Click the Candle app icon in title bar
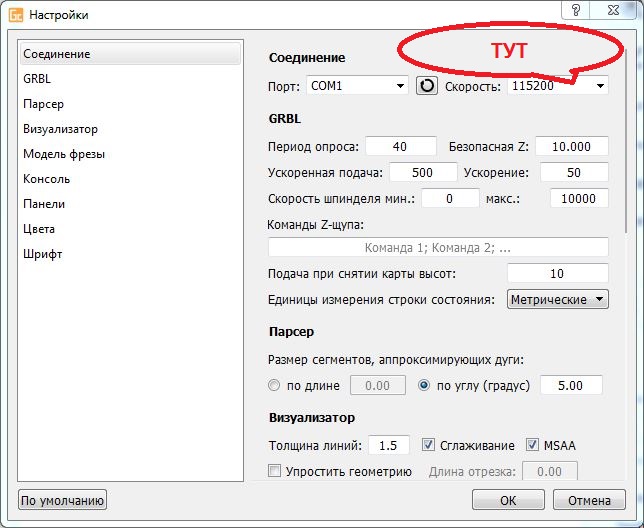 pyautogui.click(x=16, y=15)
